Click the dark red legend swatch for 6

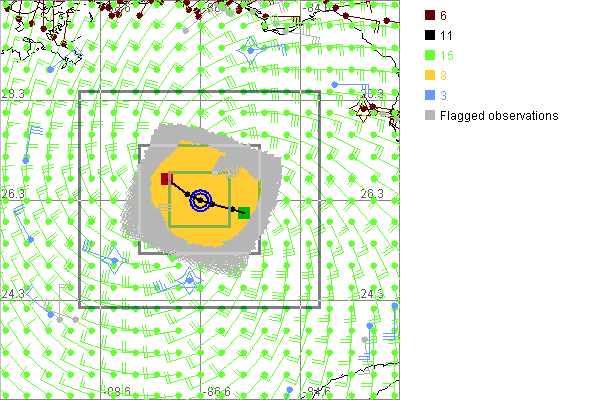click(429, 14)
